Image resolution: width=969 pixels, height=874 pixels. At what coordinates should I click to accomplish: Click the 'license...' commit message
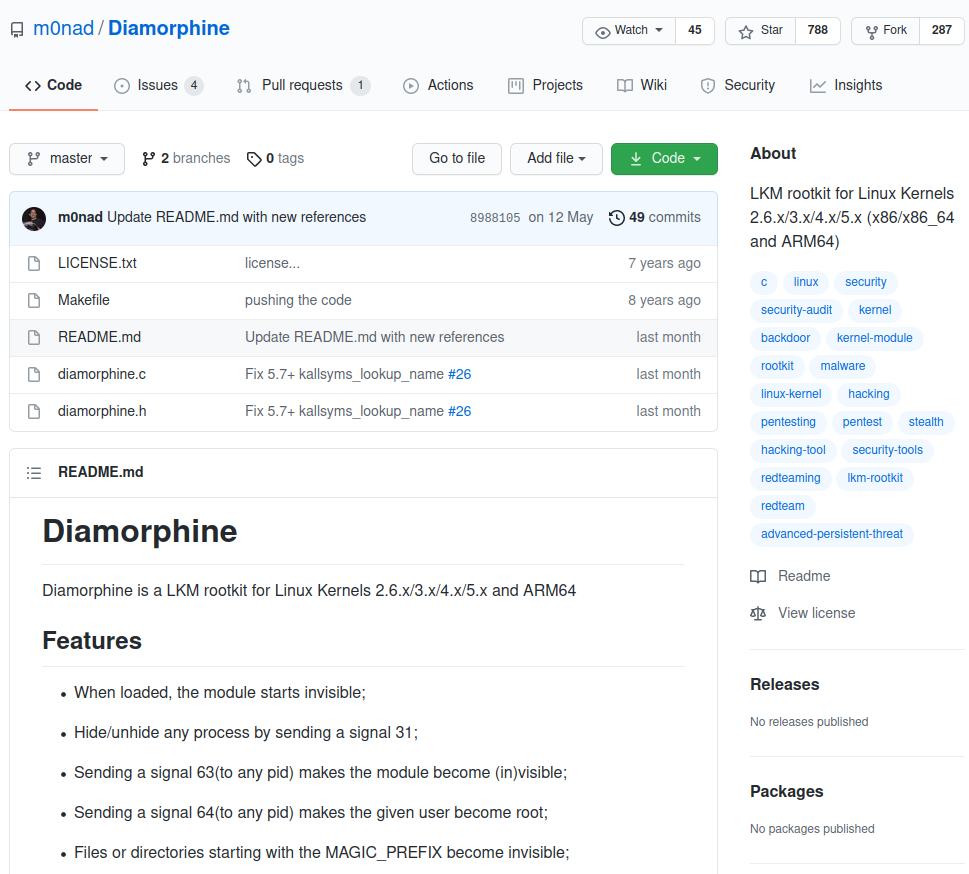[272, 263]
